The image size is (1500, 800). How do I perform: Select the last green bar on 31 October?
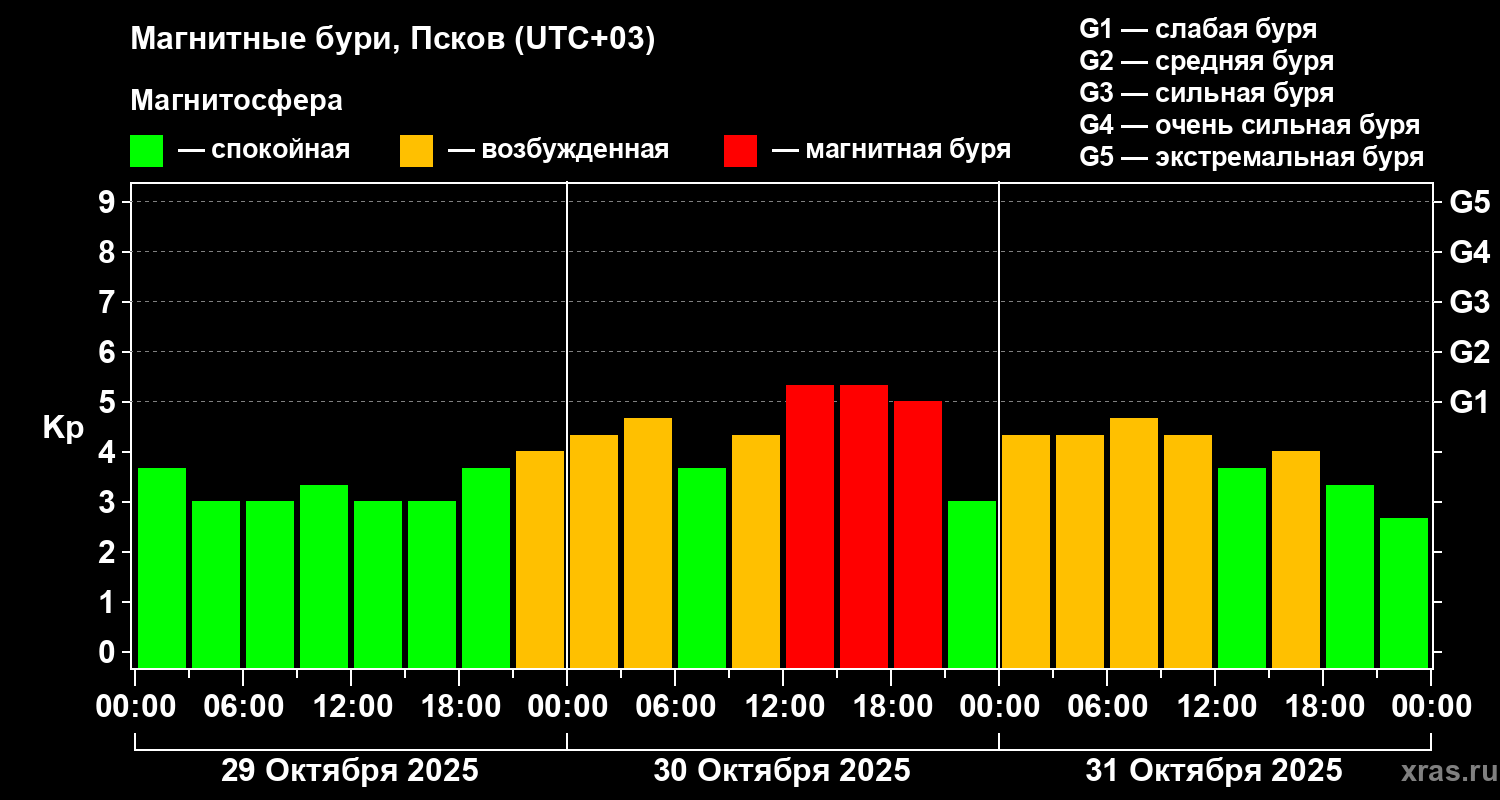pyautogui.click(x=1404, y=593)
